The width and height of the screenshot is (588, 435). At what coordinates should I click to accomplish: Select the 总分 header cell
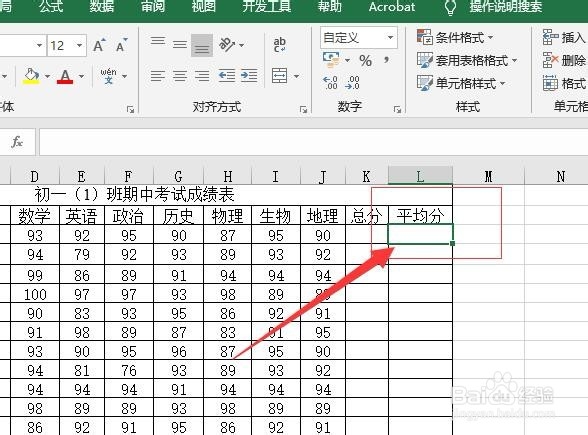coord(366,215)
